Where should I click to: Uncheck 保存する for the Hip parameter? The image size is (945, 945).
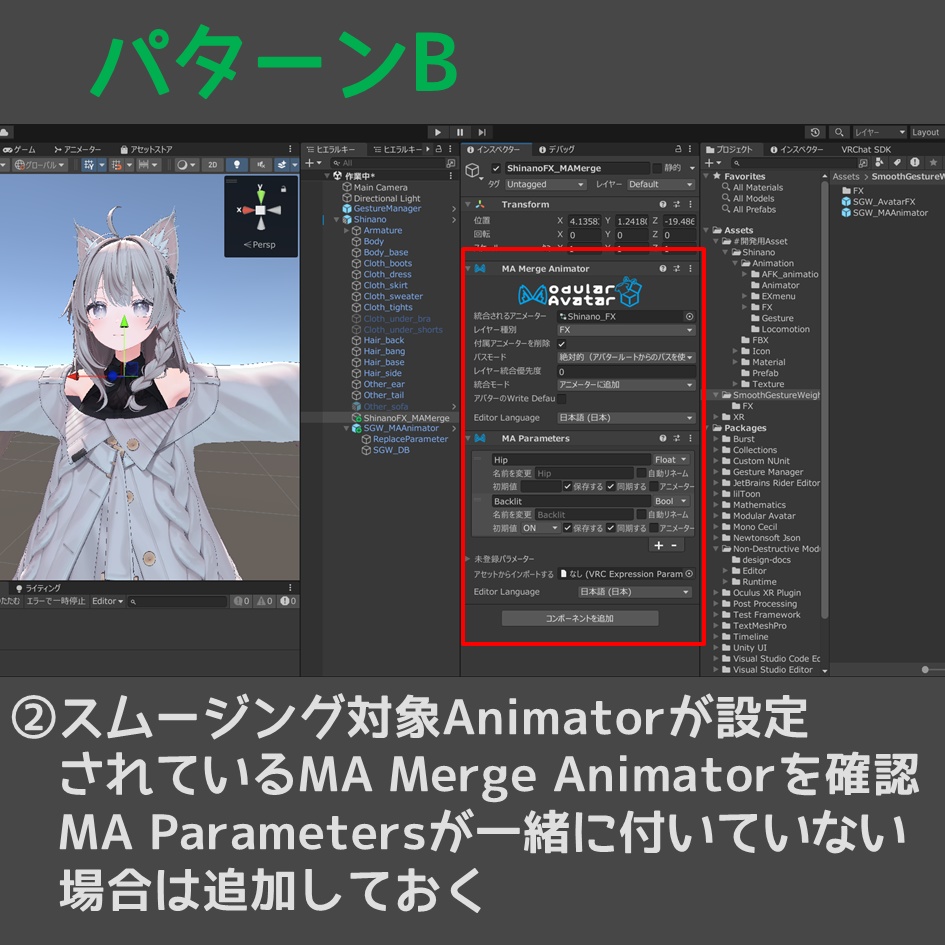[x=569, y=486]
